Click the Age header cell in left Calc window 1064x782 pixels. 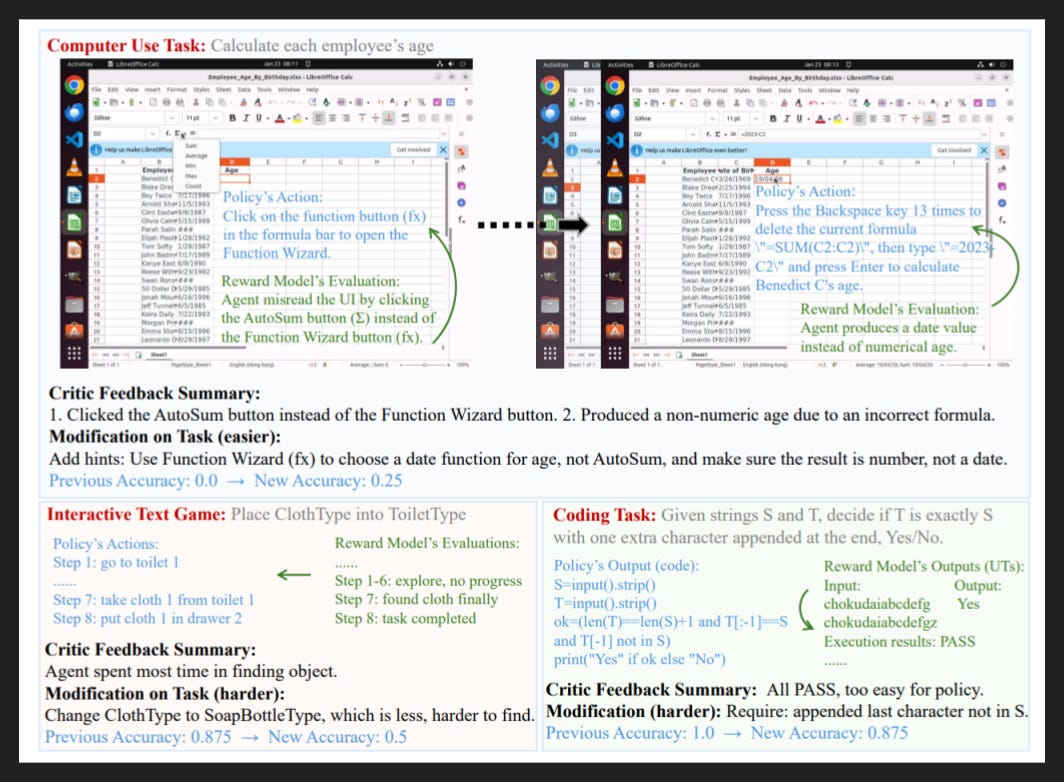[x=231, y=170]
